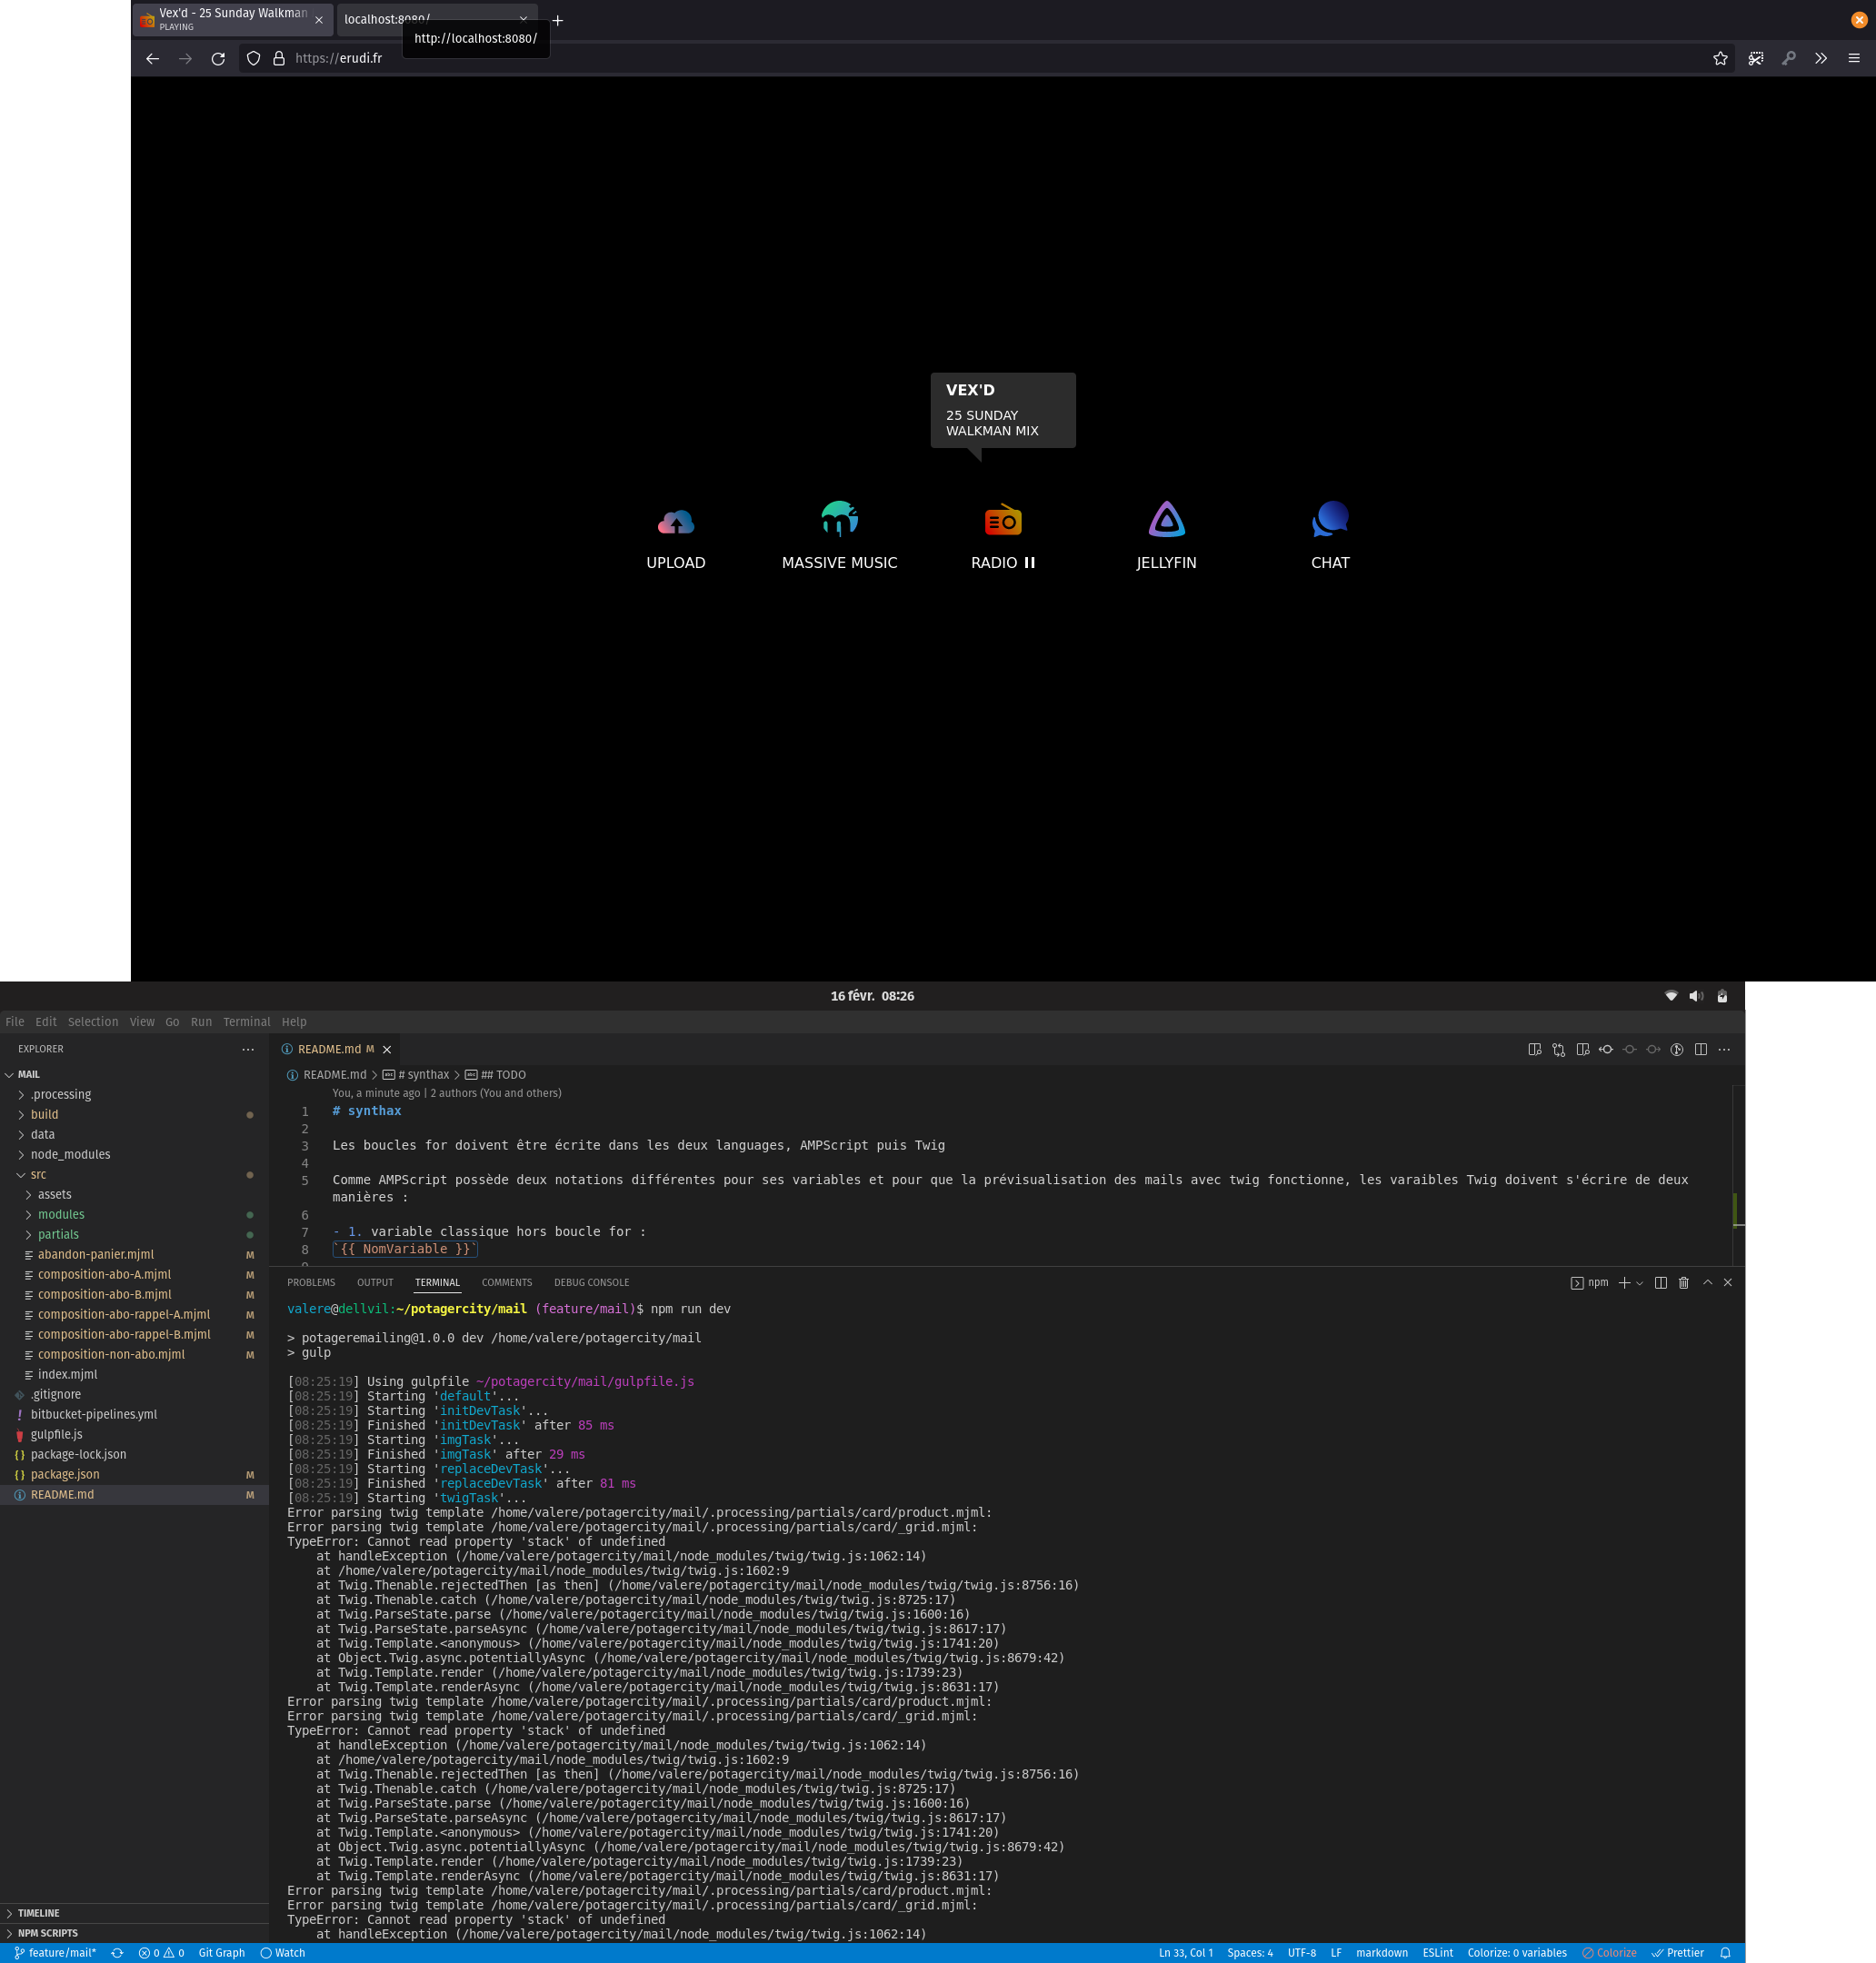Collapse the src folder
This screenshot has height=1963, width=1876.
[x=38, y=1174]
